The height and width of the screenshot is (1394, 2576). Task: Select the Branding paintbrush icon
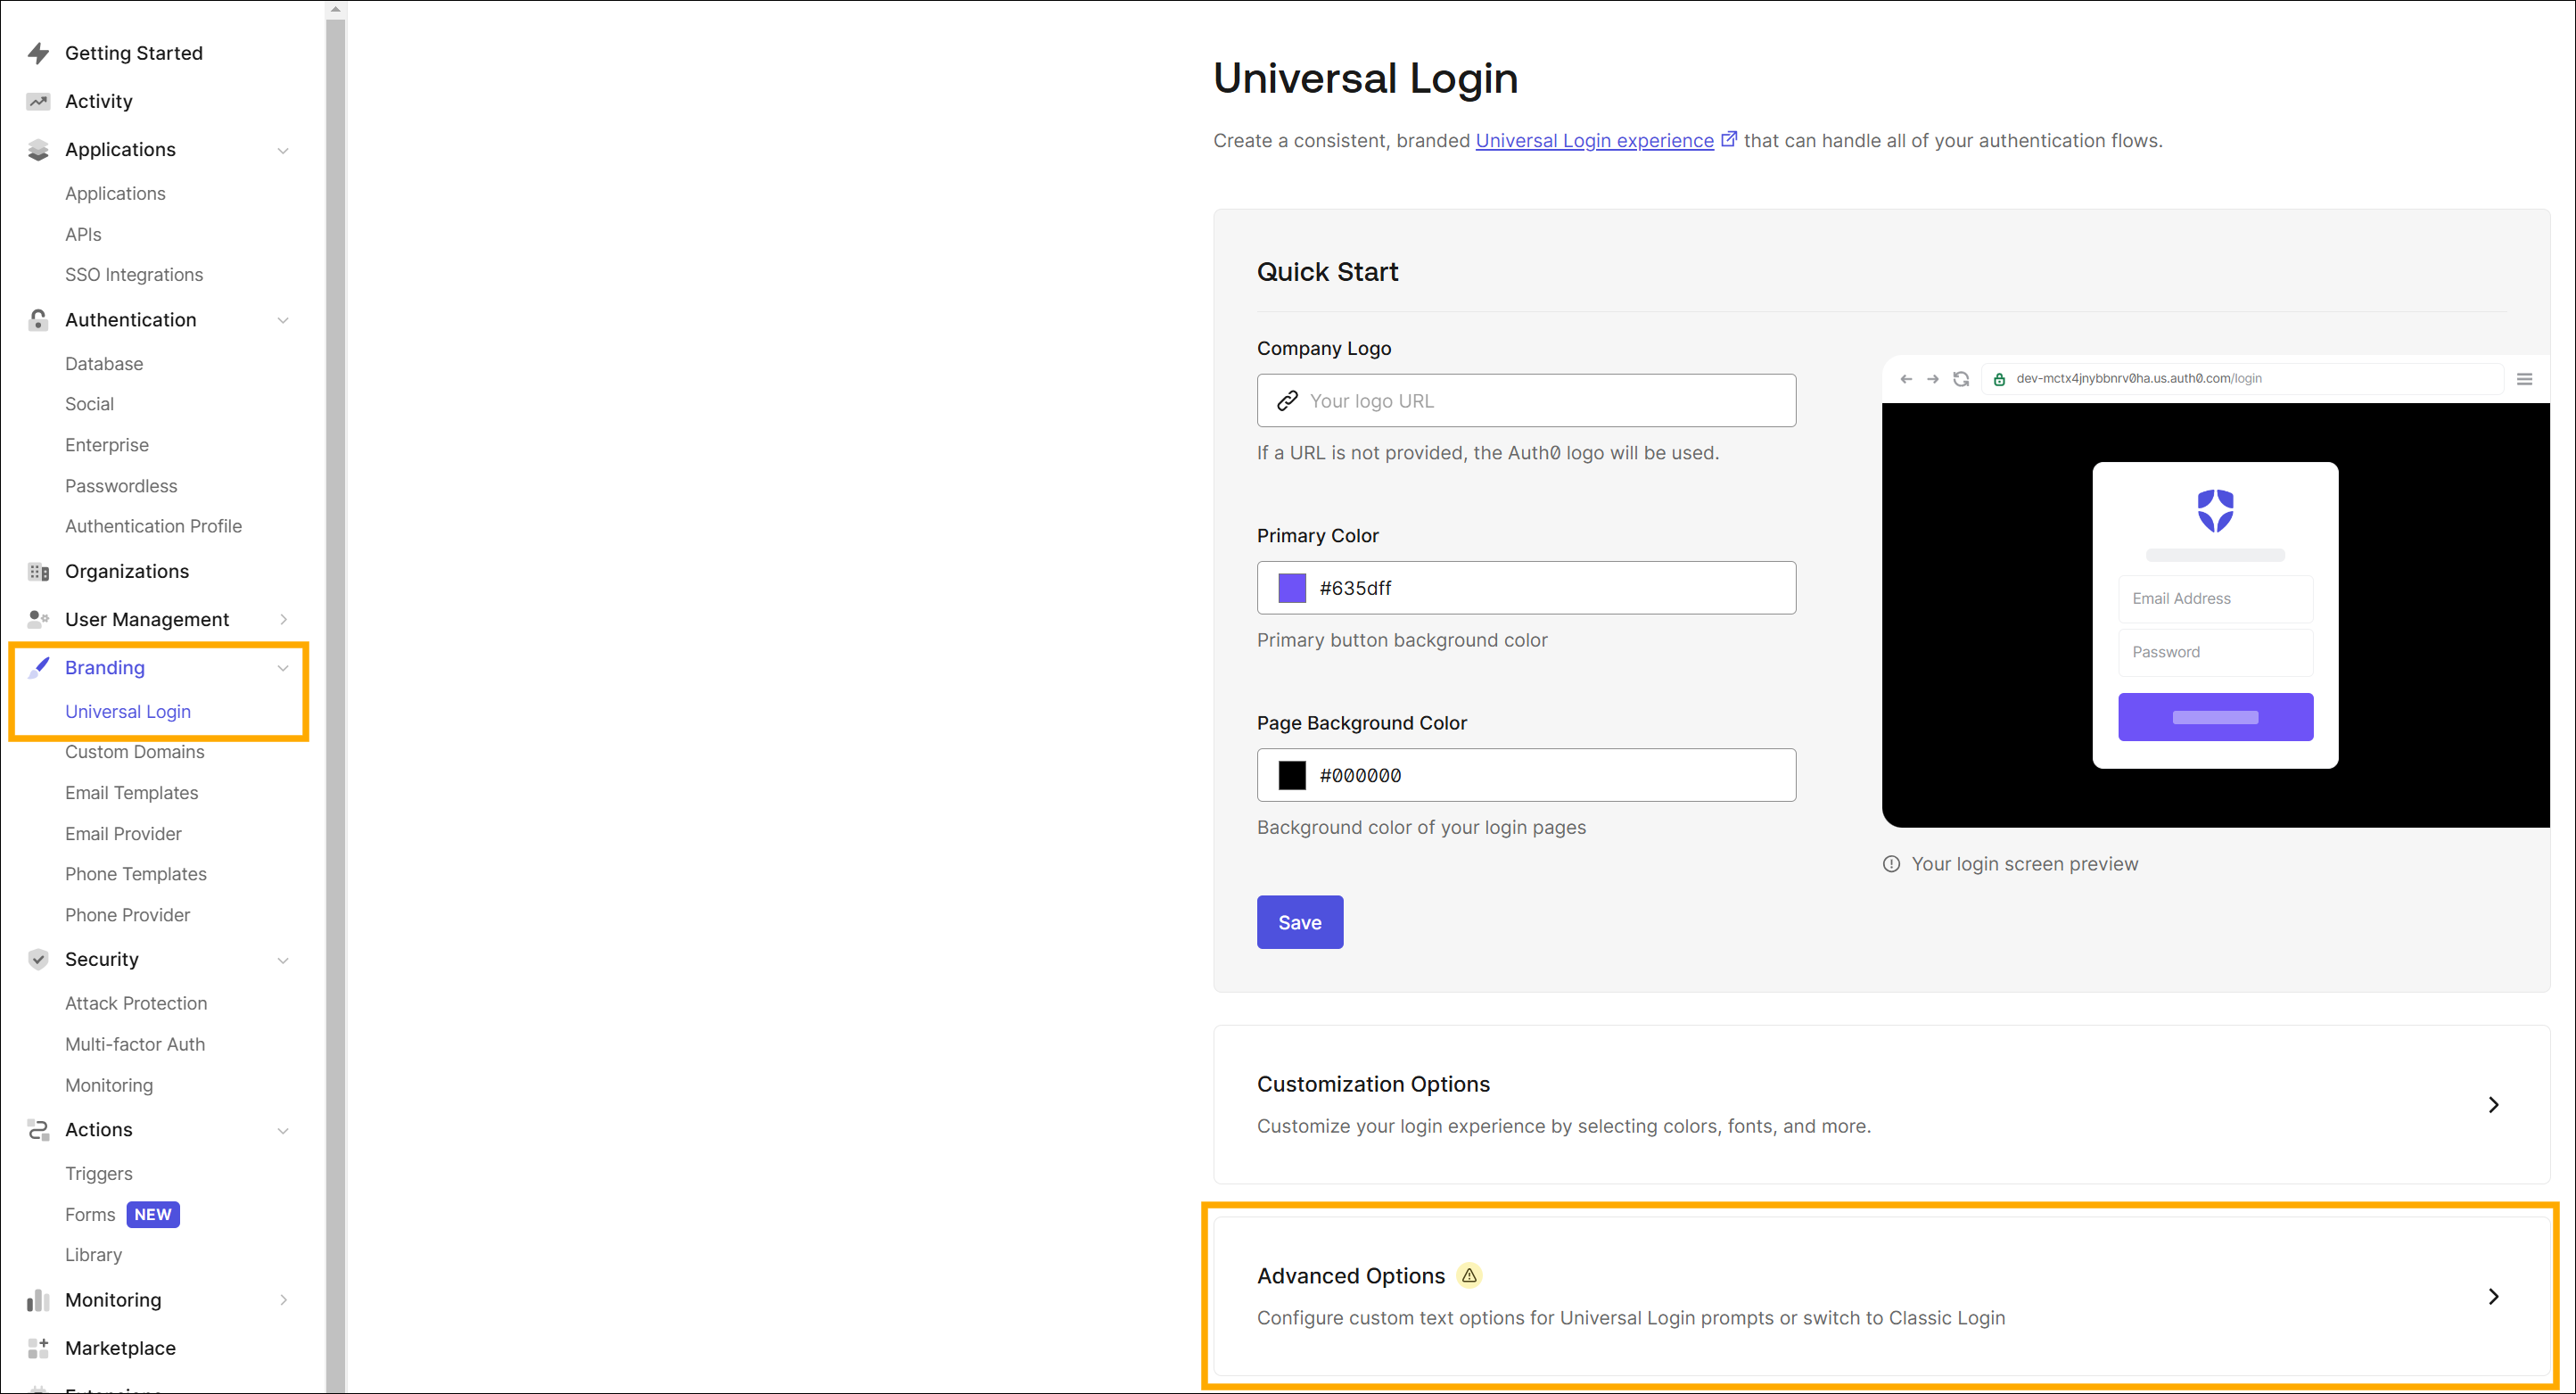[x=38, y=667]
